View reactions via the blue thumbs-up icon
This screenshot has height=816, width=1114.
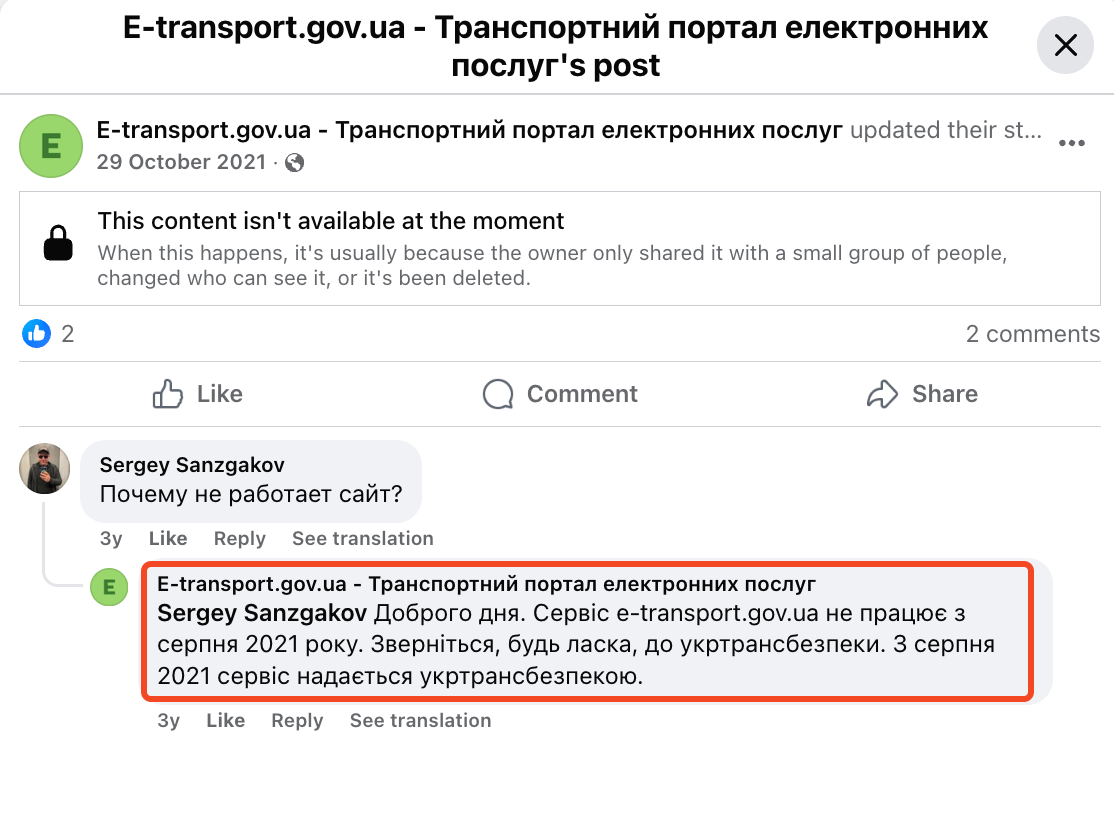click(35, 333)
